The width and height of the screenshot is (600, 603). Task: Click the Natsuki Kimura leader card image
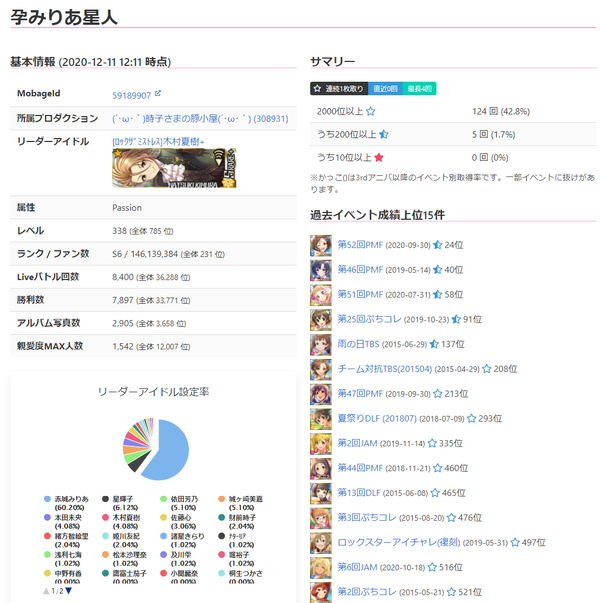coord(174,168)
